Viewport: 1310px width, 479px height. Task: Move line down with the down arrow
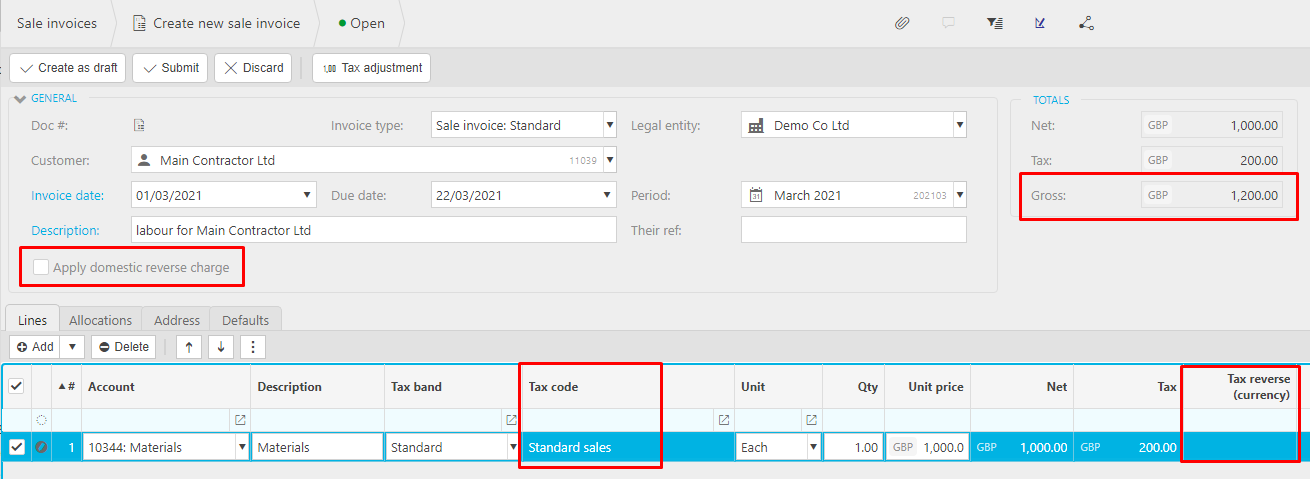[x=220, y=347]
